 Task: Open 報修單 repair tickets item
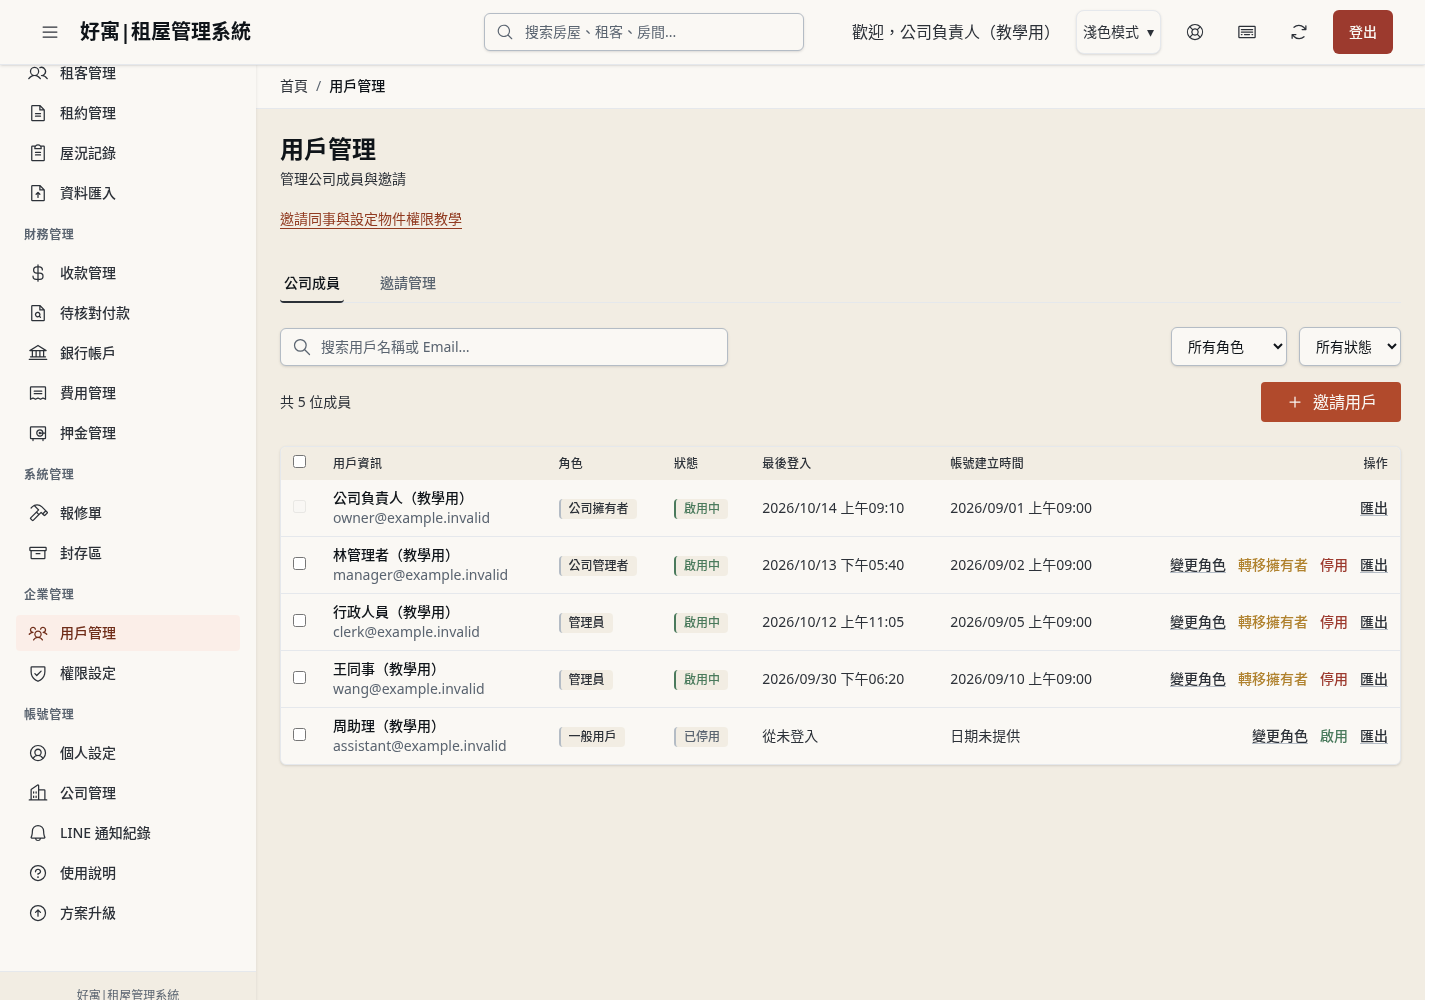(128, 513)
